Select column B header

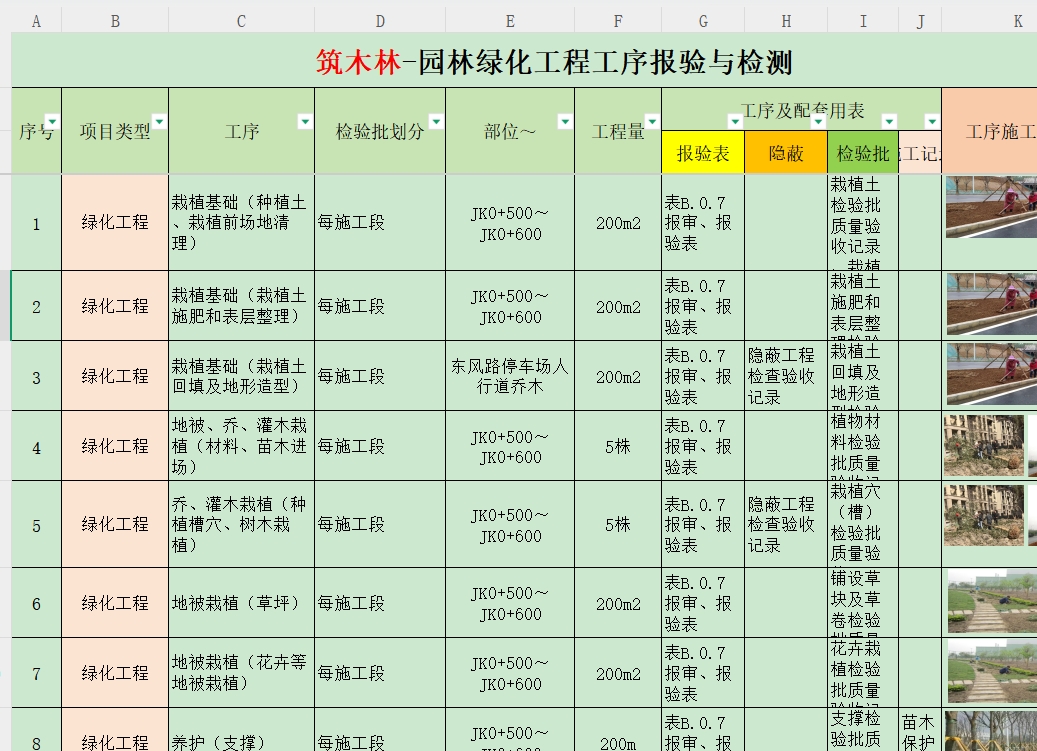tap(115, 21)
